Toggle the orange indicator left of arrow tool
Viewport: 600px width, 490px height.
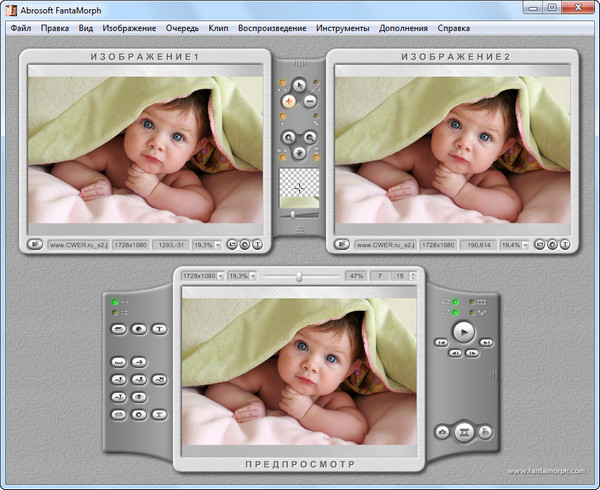pos(282,84)
